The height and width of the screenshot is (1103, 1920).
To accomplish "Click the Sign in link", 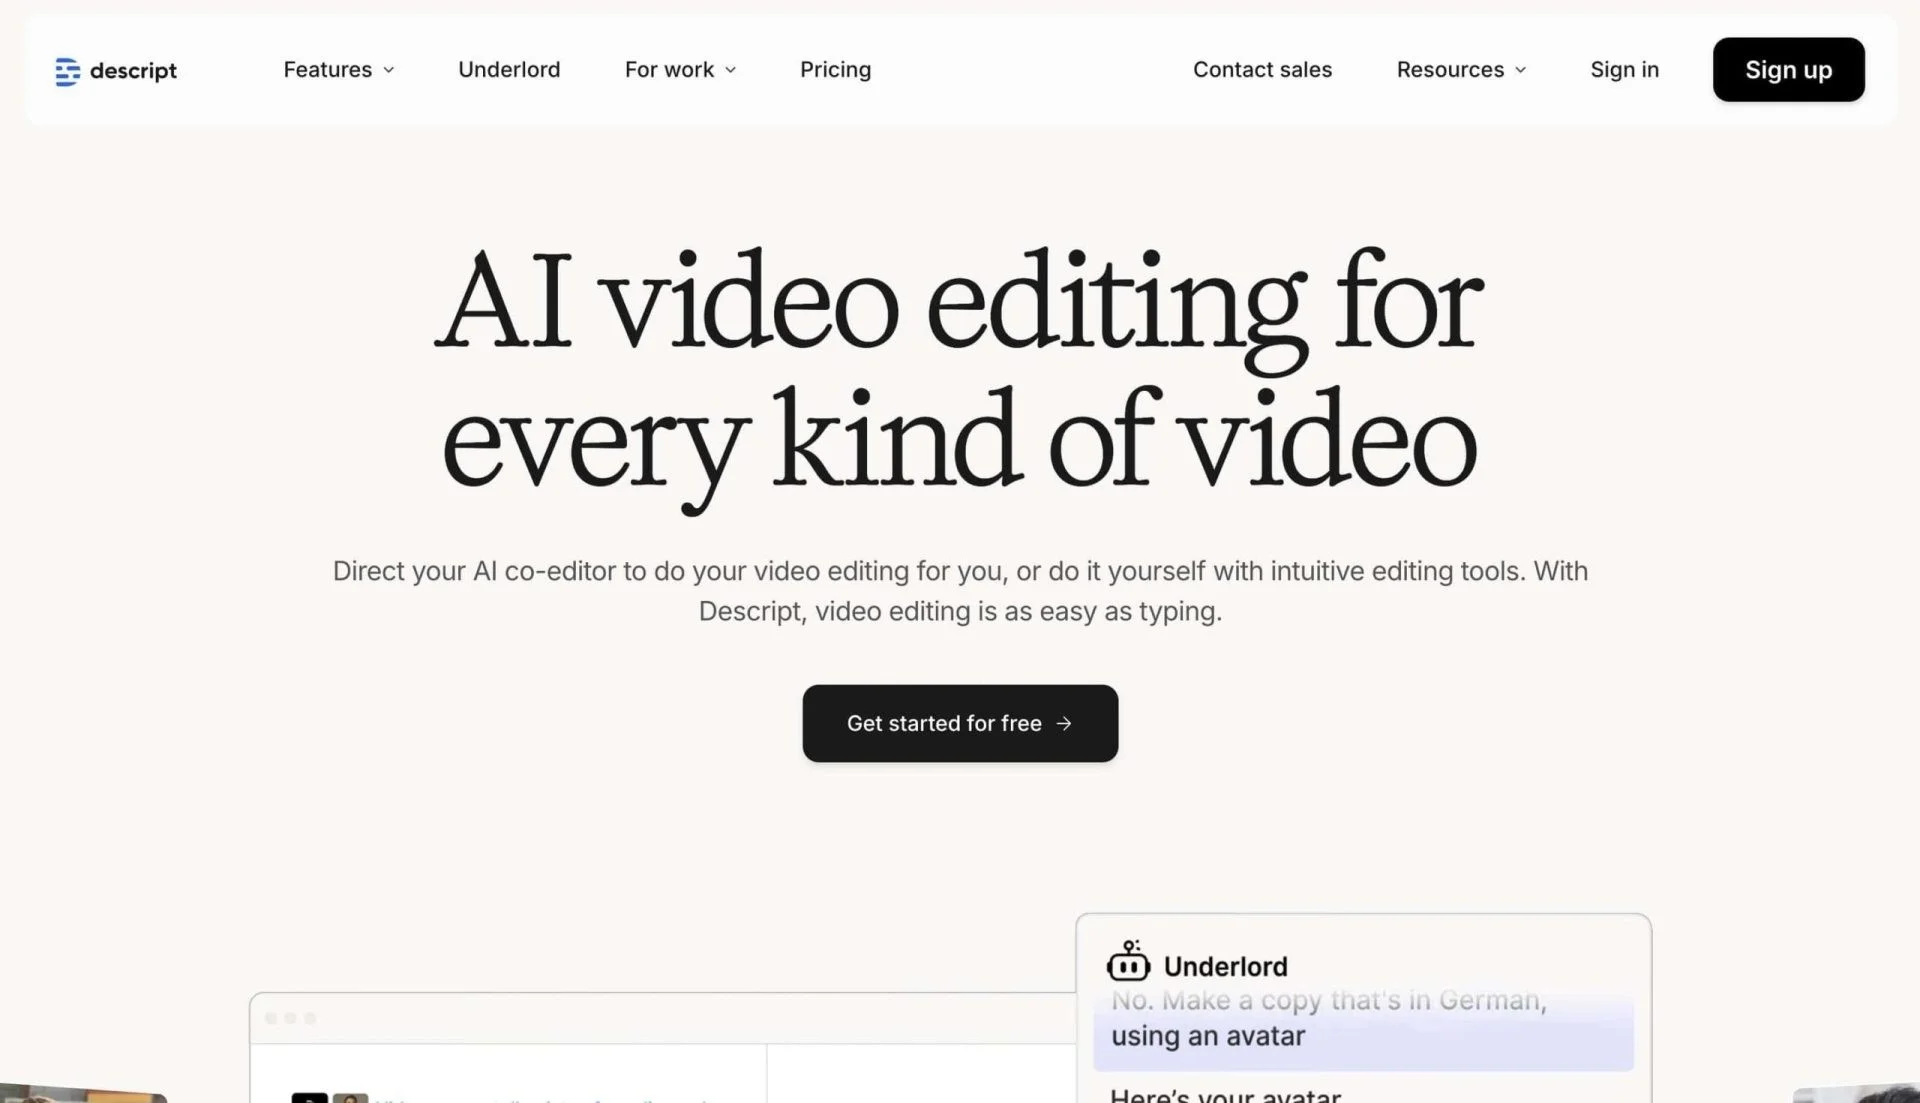I will [x=1624, y=70].
